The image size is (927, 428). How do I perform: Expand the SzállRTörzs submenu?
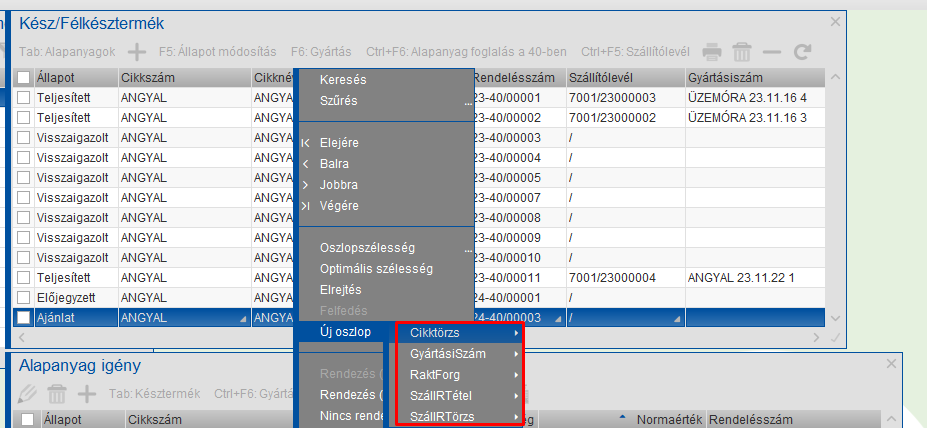coord(459,416)
